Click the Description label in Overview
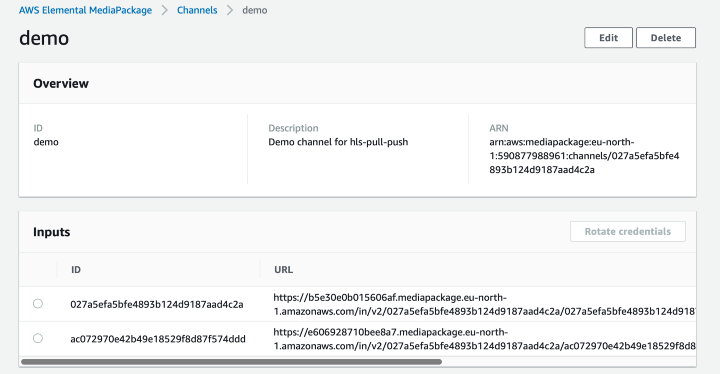This screenshot has width=720, height=374. (x=293, y=128)
